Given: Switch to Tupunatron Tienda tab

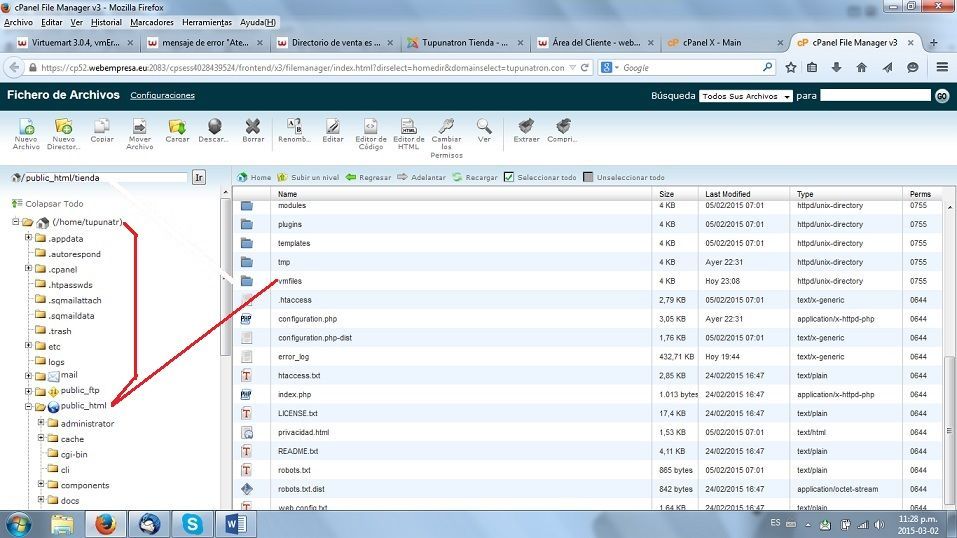Looking at the screenshot, I should click(x=465, y=43).
